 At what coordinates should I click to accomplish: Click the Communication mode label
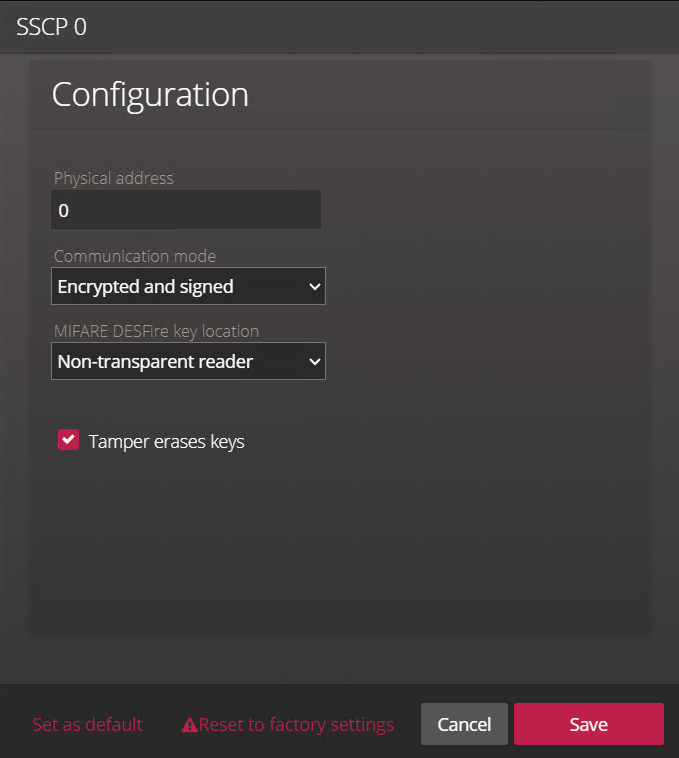coord(135,256)
